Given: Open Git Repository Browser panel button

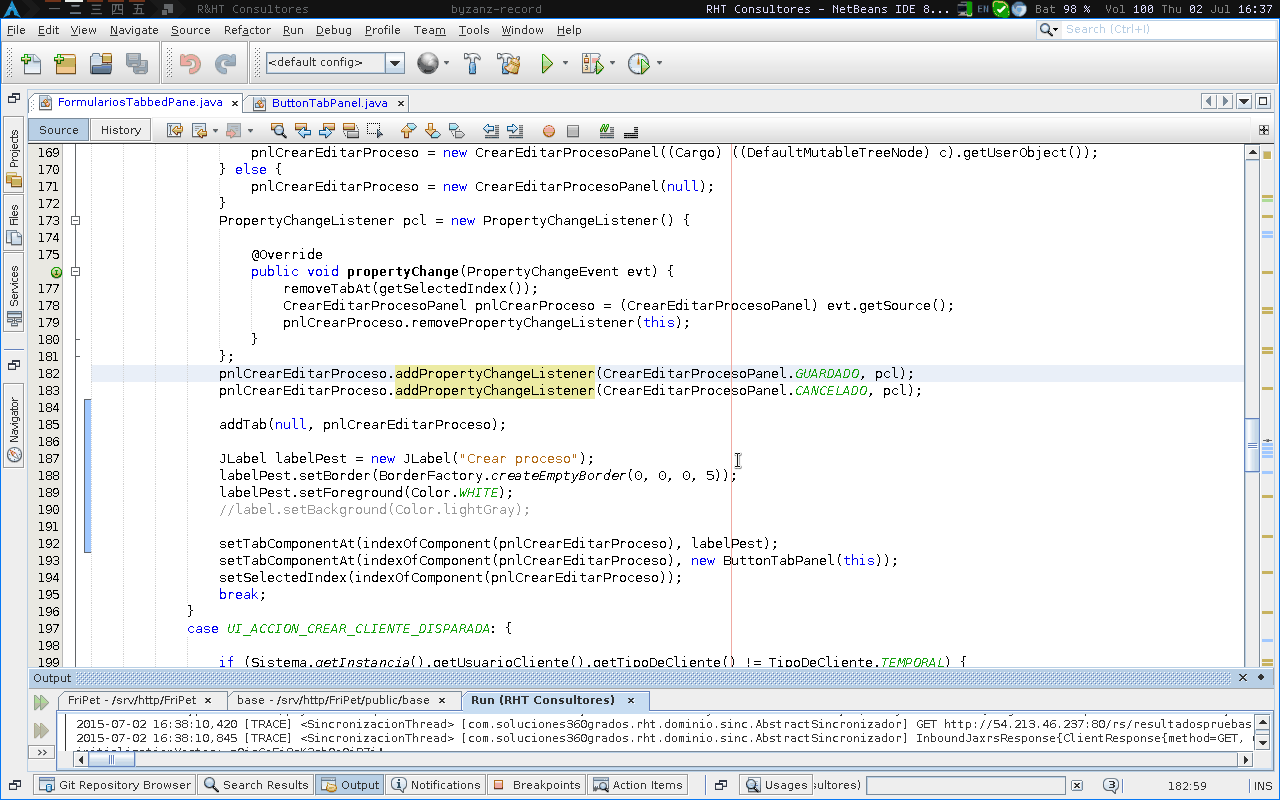Looking at the screenshot, I should click(114, 785).
